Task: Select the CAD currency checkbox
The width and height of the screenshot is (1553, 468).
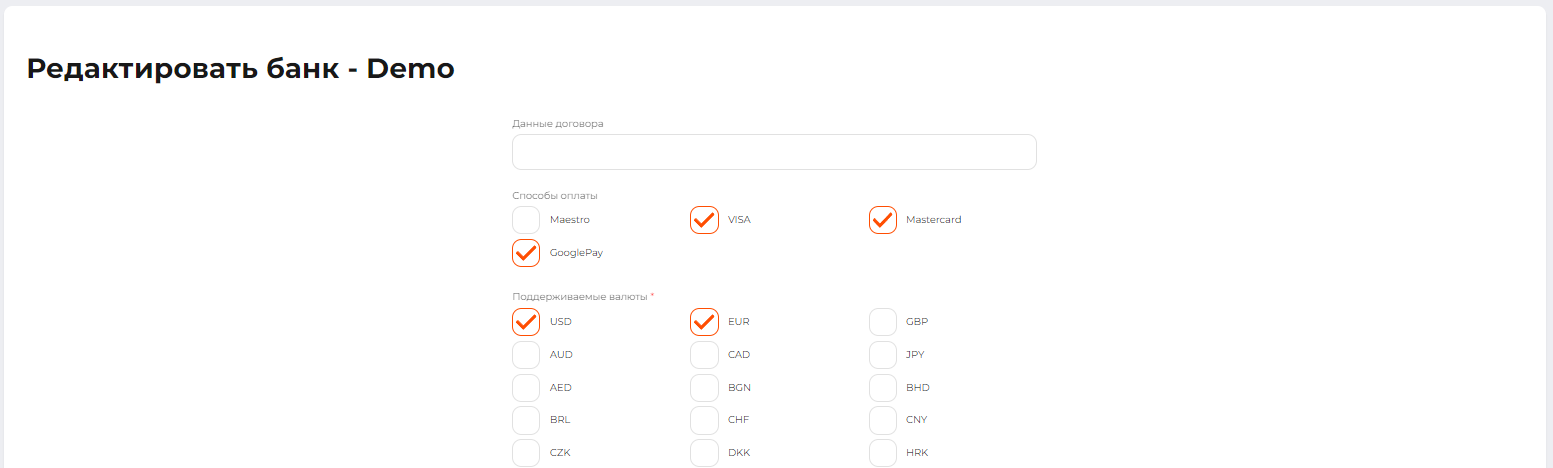Action: pyautogui.click(x=704, y=355)
